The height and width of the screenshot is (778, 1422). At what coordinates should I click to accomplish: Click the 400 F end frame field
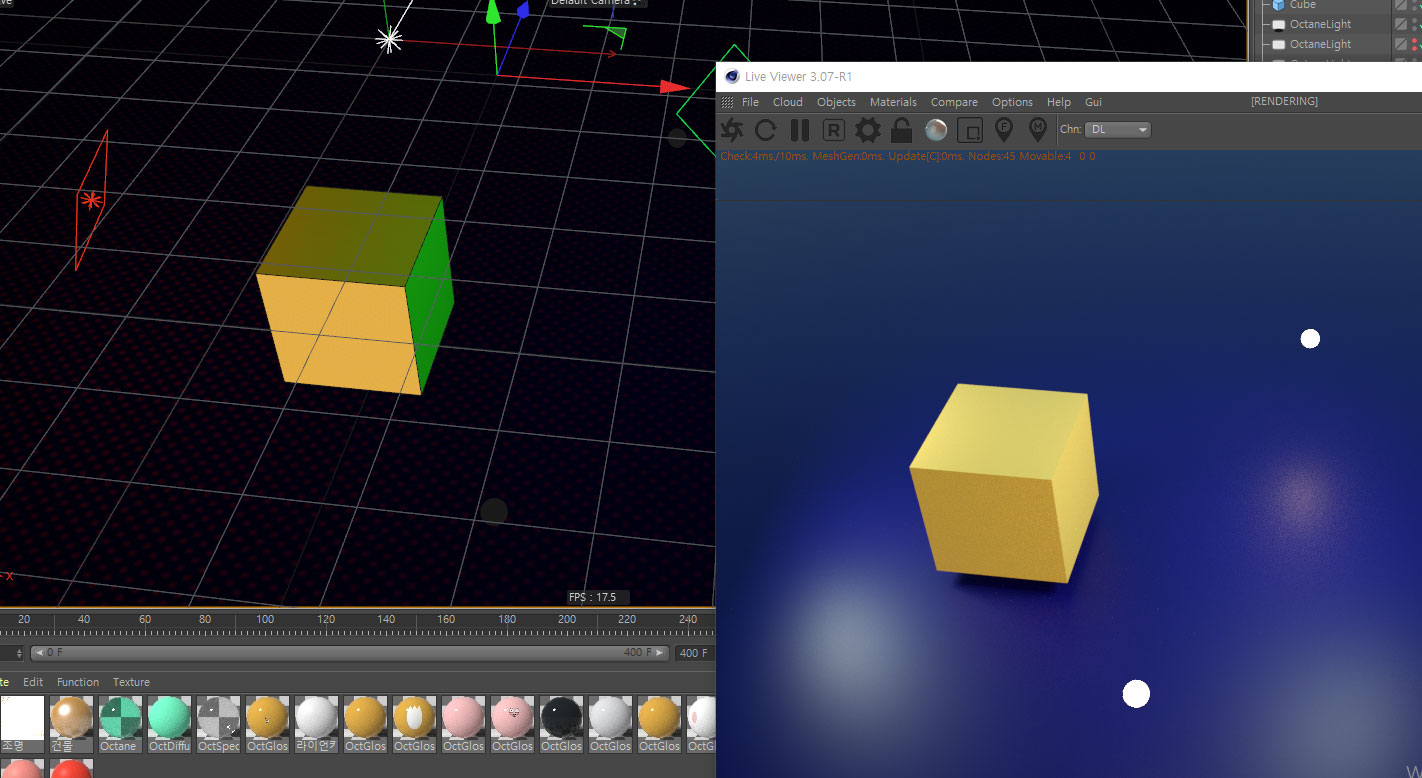click(x=694, y=653)
